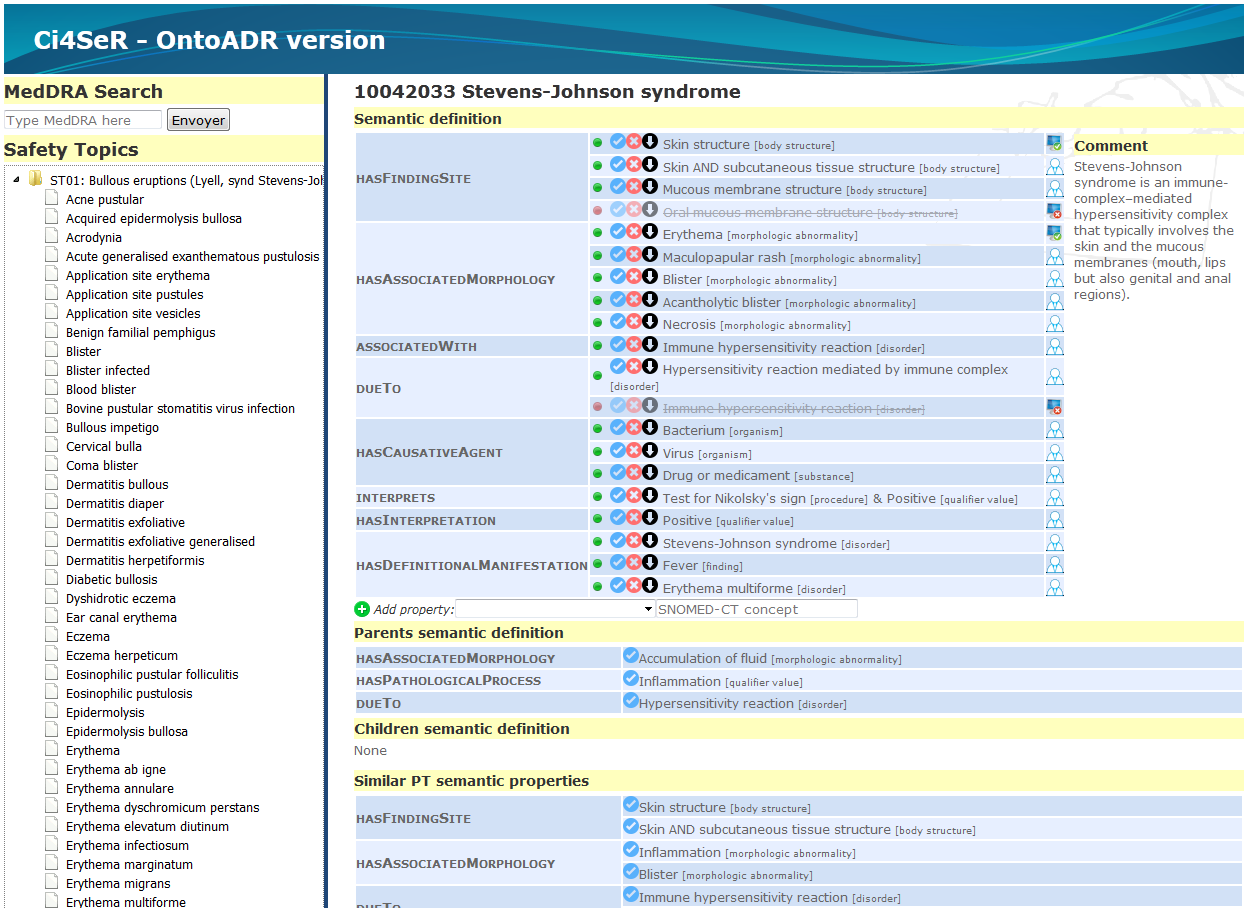Viewport: 1246px width, 908px height.
Task: Open the Dyshidrotic eczema term
Action: coord(121,598)
